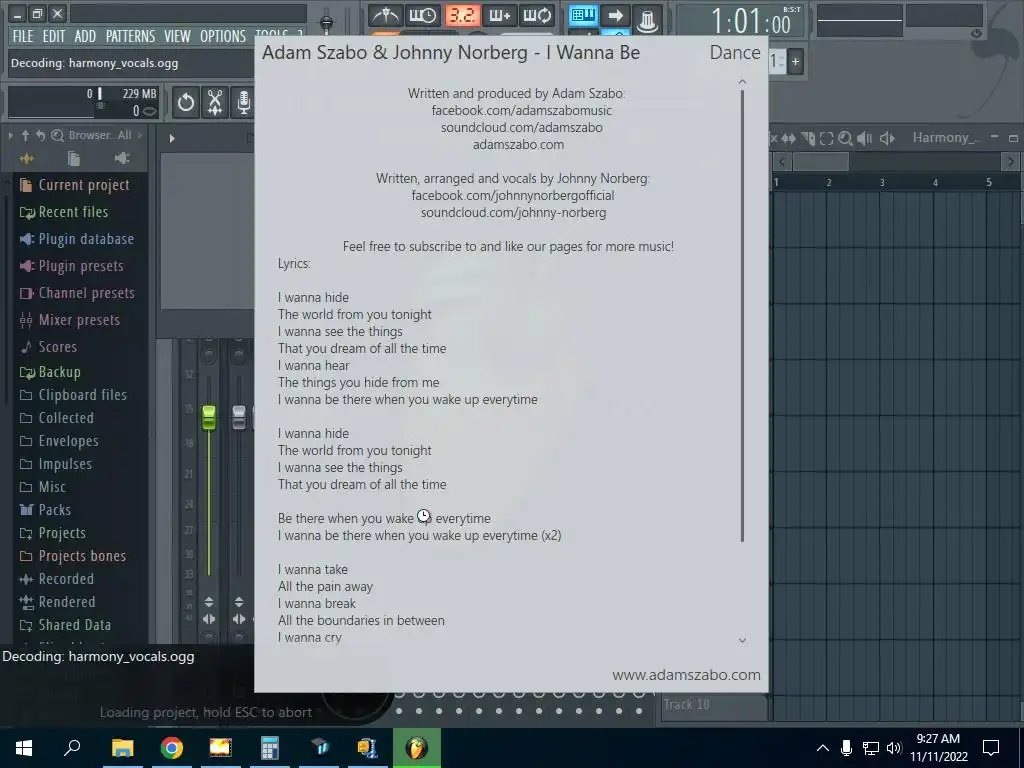Open undo history circular arrow icon
The image size is (1024, 768).
[185, 103]
